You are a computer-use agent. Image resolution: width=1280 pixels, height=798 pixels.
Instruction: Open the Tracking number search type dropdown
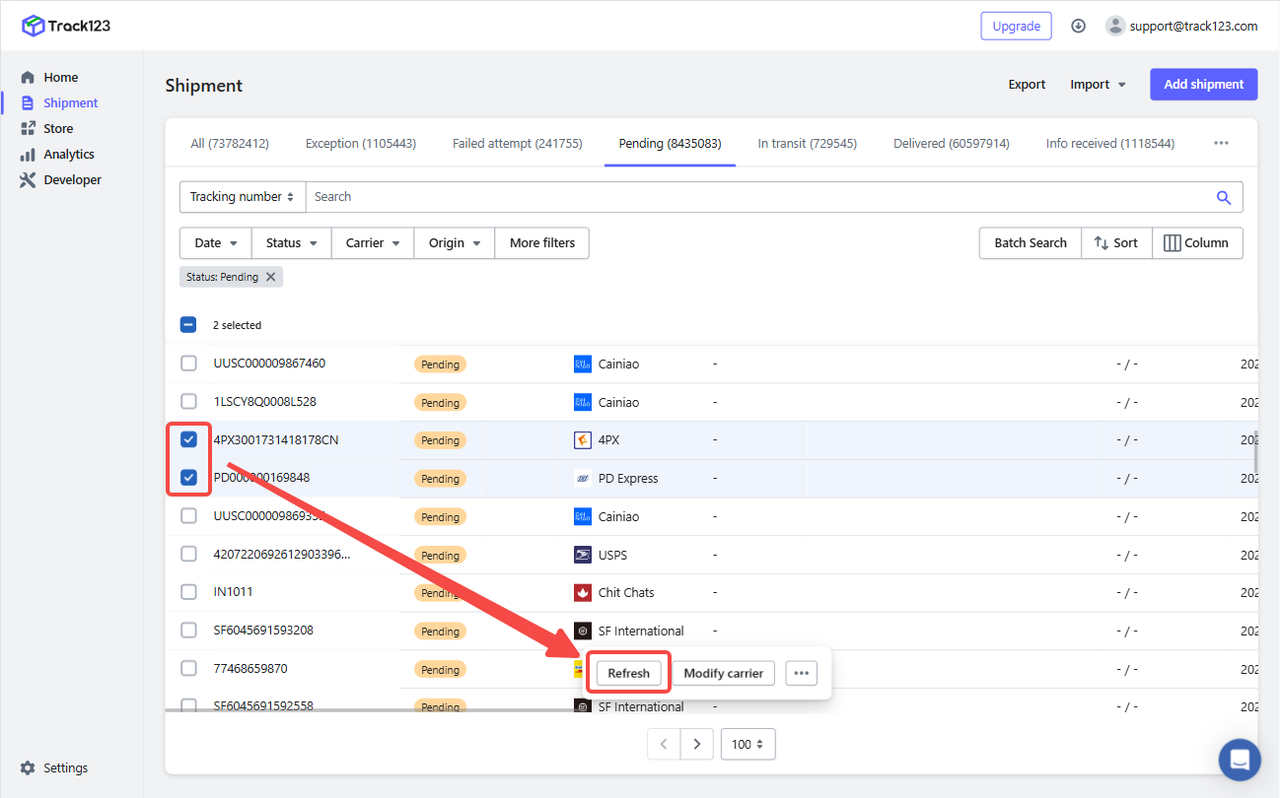tap(242, 197)
